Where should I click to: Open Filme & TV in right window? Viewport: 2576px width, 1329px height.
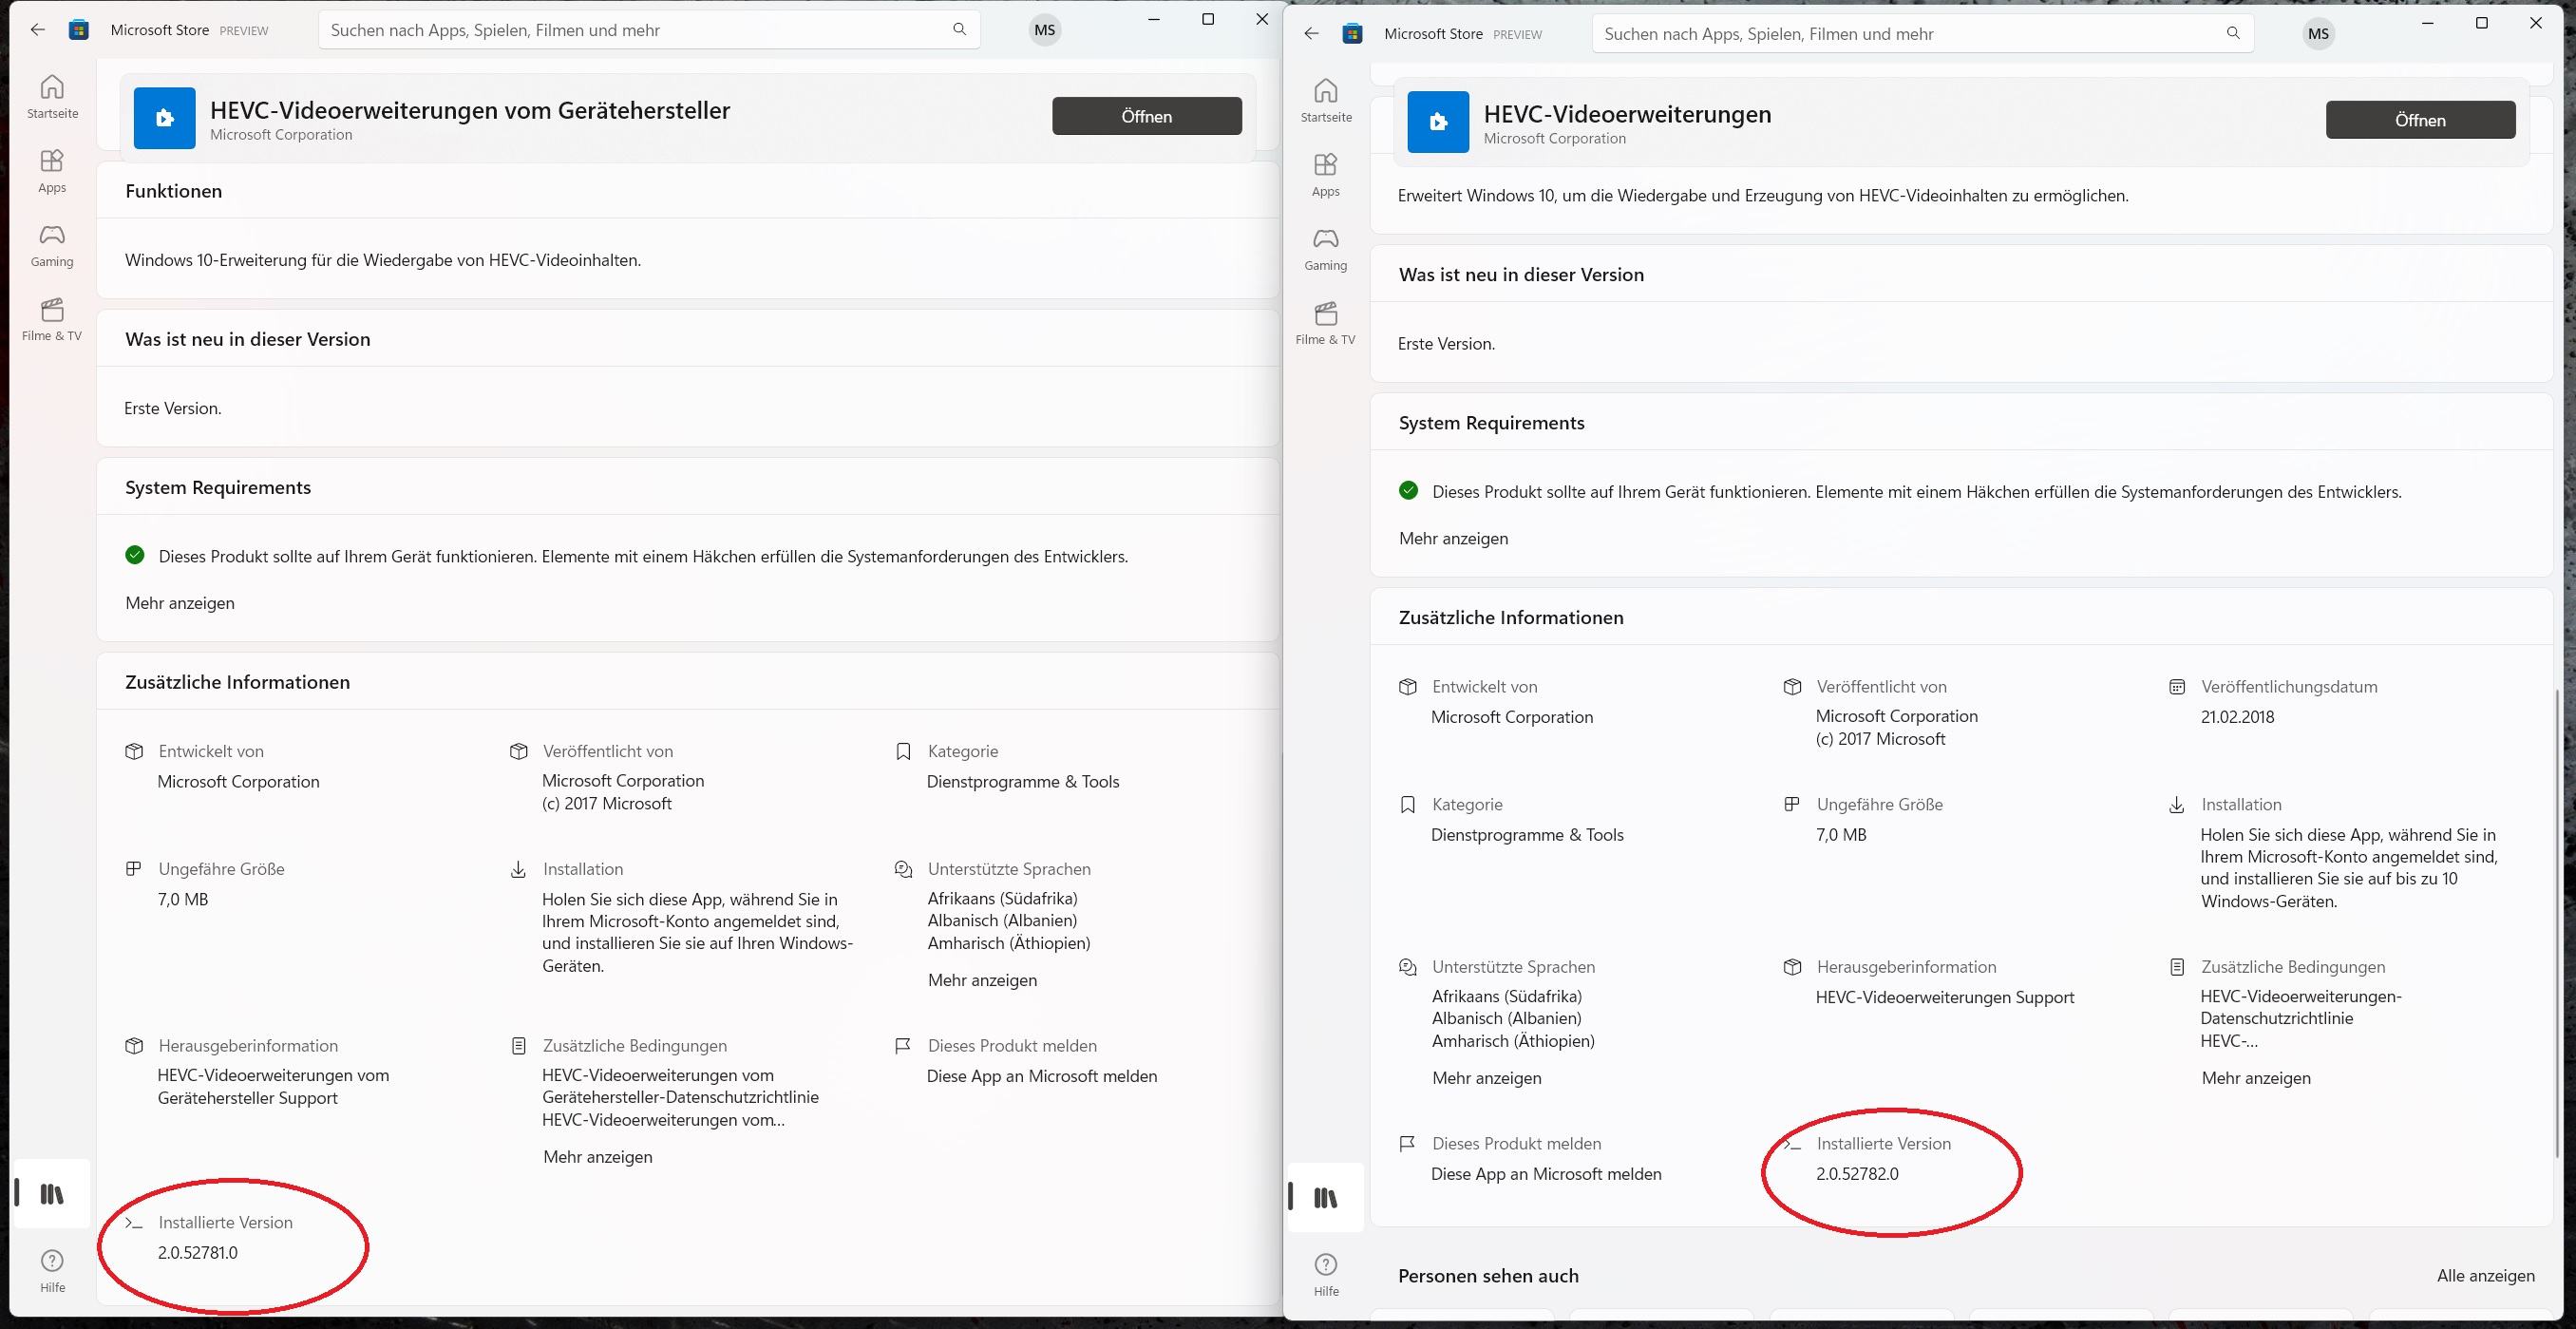[1325, 322]
